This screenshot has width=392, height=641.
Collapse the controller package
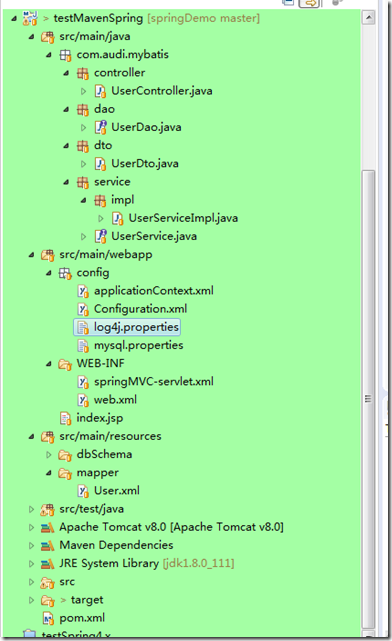[x=66, y=73]
